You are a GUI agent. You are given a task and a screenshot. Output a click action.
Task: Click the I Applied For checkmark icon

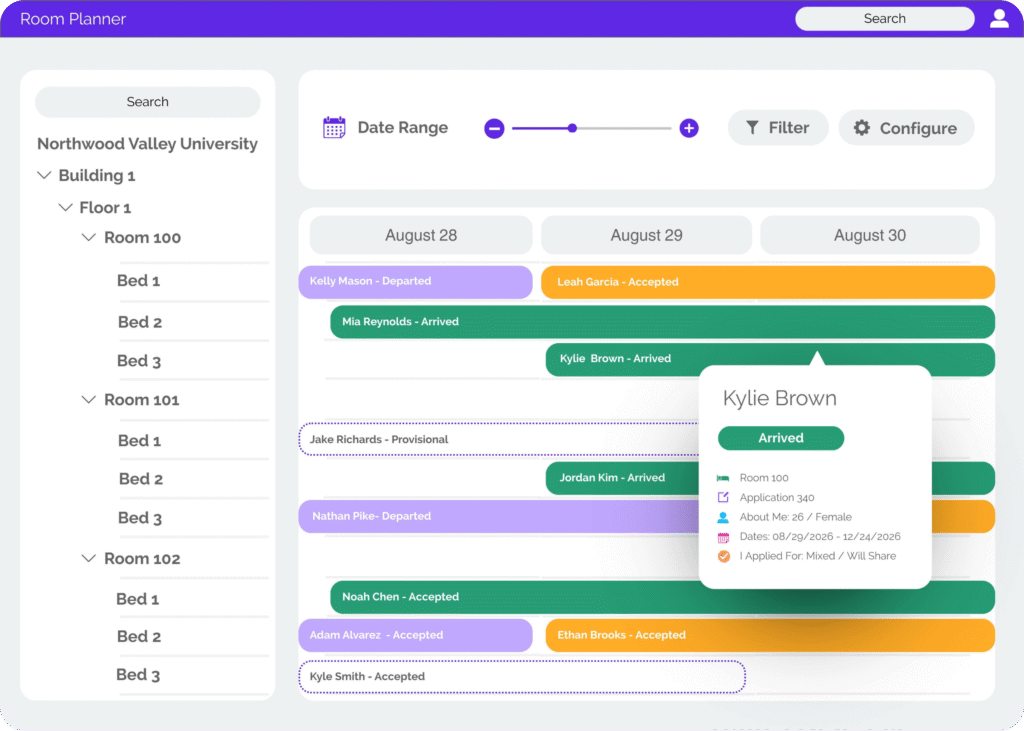click(723, 556)
